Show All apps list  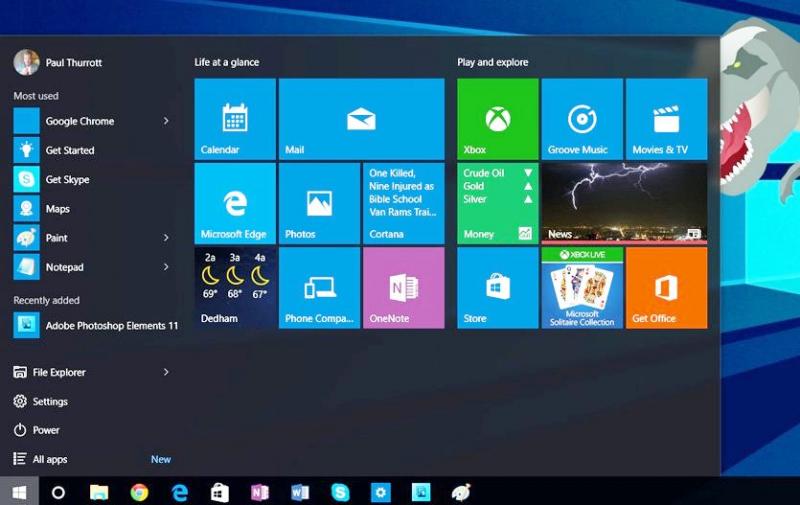[x=40, y=459]
